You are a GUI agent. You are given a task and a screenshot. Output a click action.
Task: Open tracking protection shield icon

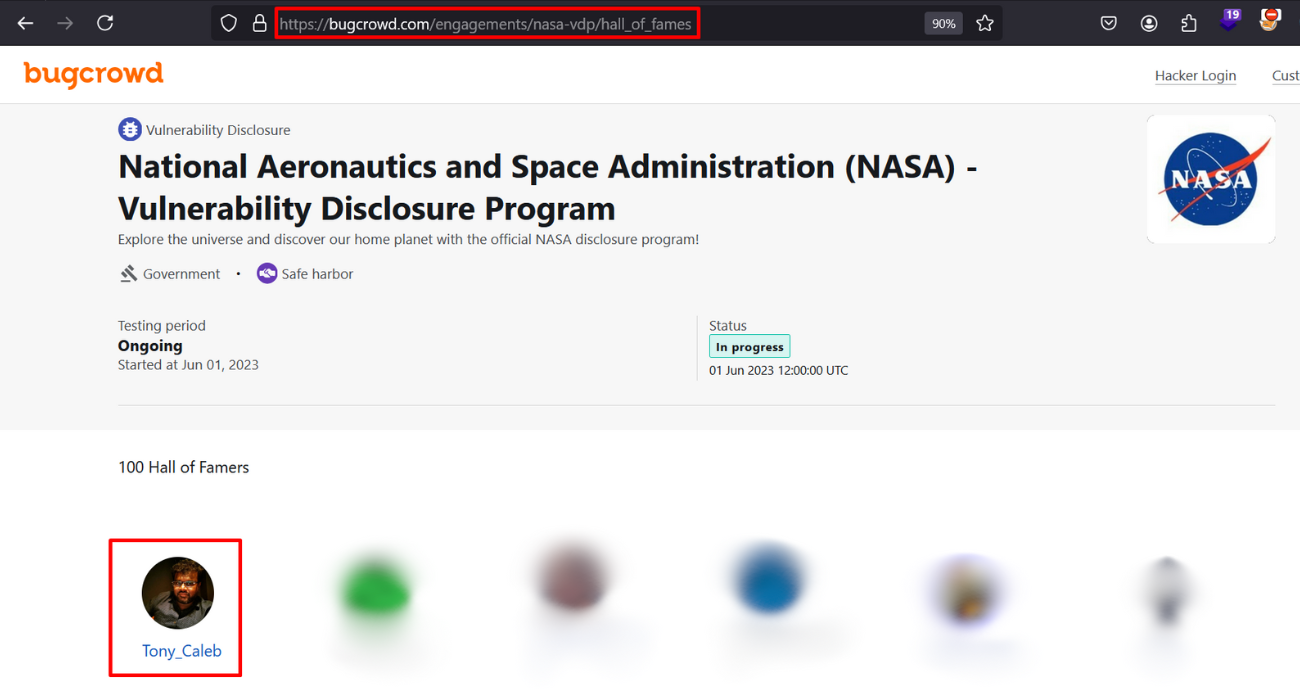[x=229, y=23]
